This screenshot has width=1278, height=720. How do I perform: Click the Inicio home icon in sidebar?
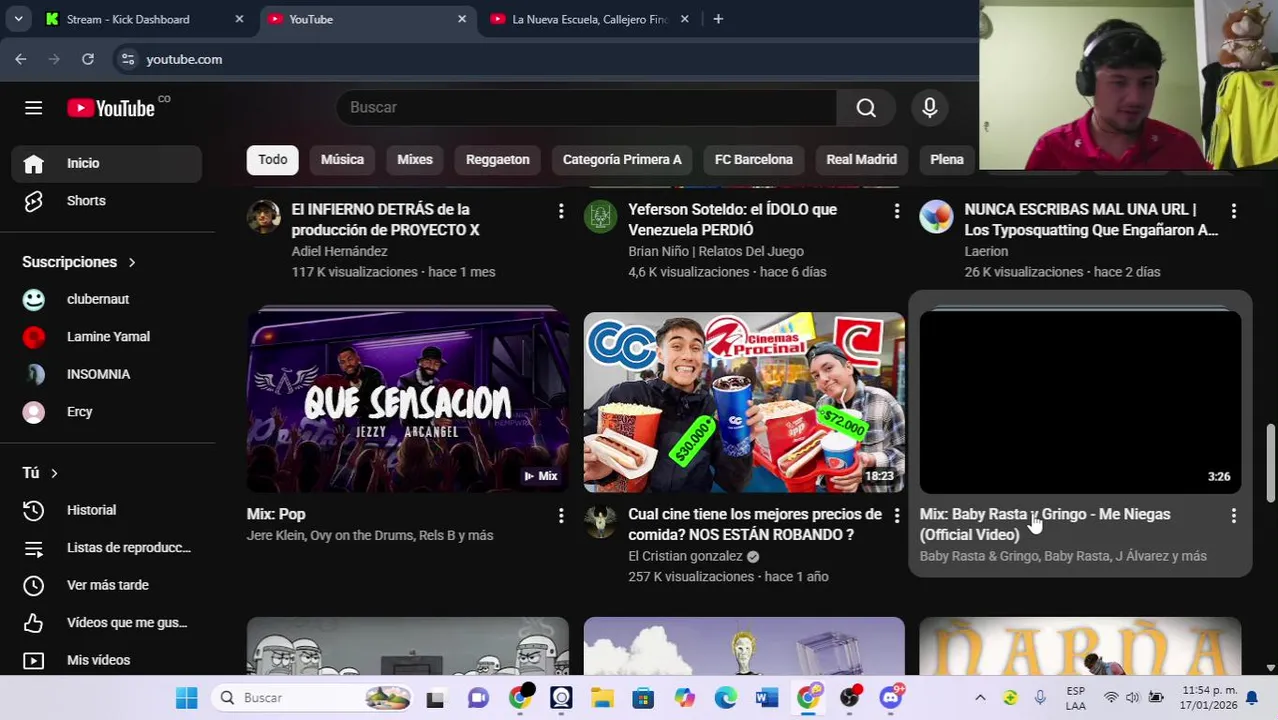tap(33, 163)
